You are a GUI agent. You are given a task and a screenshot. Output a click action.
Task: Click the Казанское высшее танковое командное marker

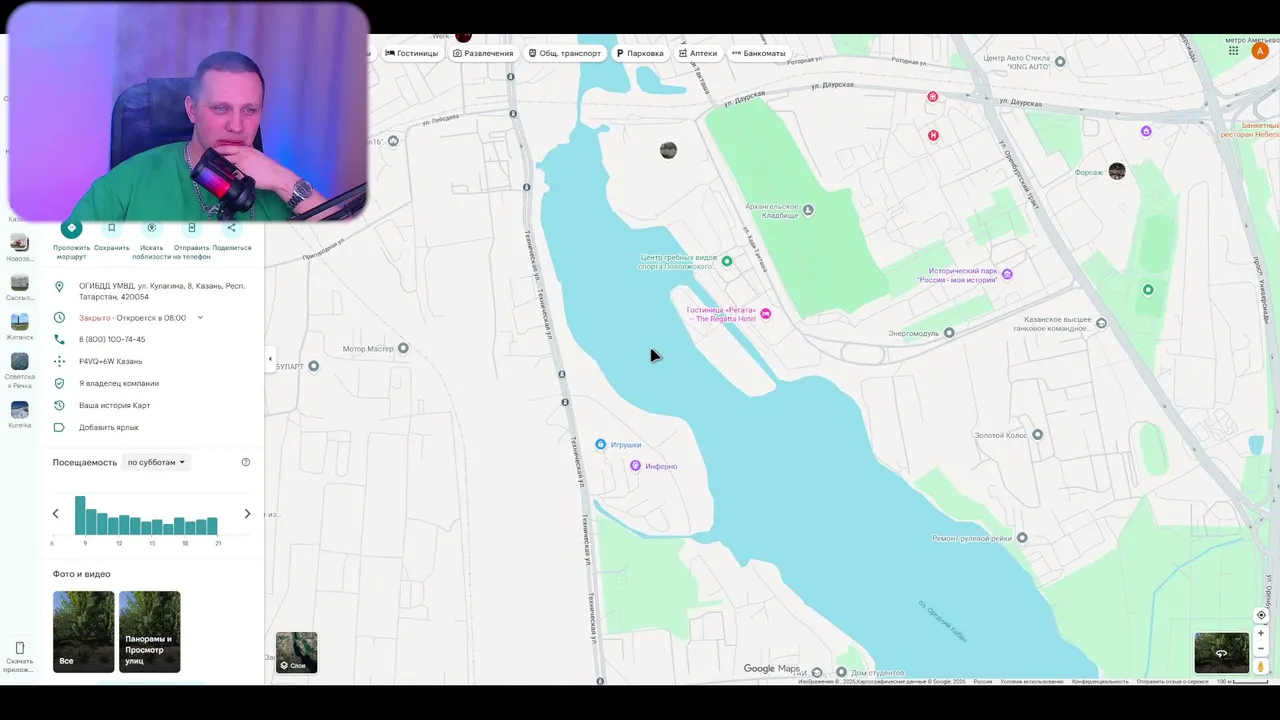1101,323
